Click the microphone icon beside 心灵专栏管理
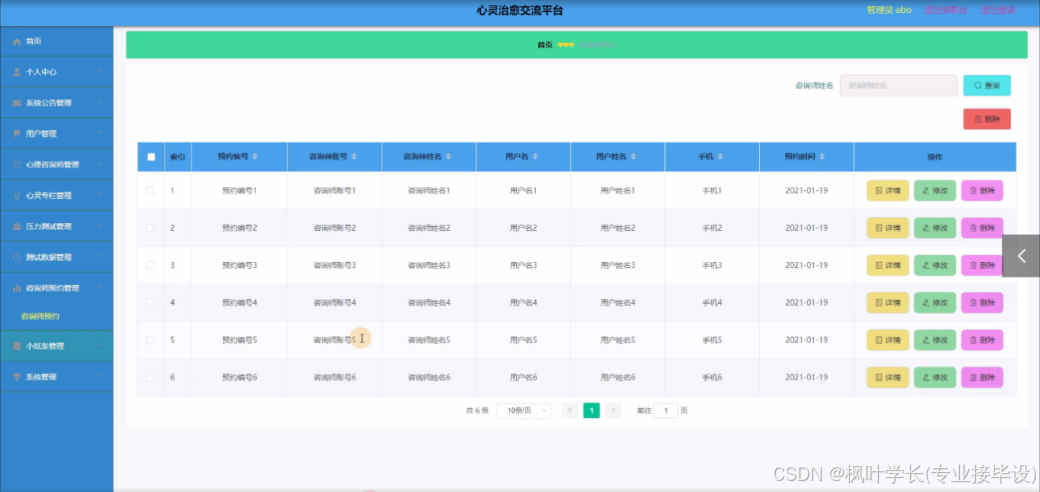This screenshot has width=1040, height=492. (17, 196)
